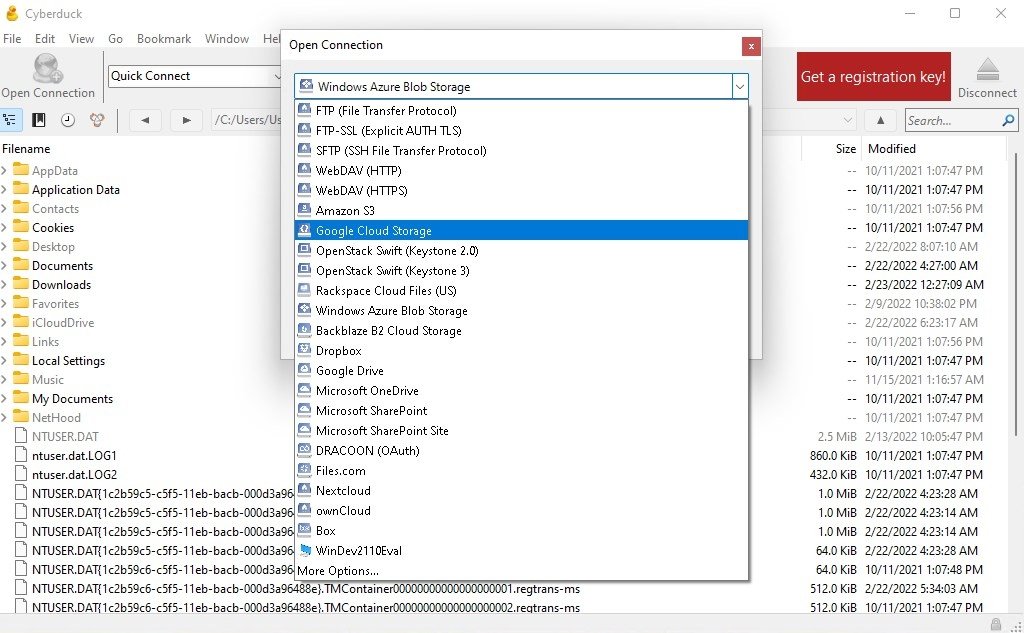Select Dropbox protocol entry

521,350
